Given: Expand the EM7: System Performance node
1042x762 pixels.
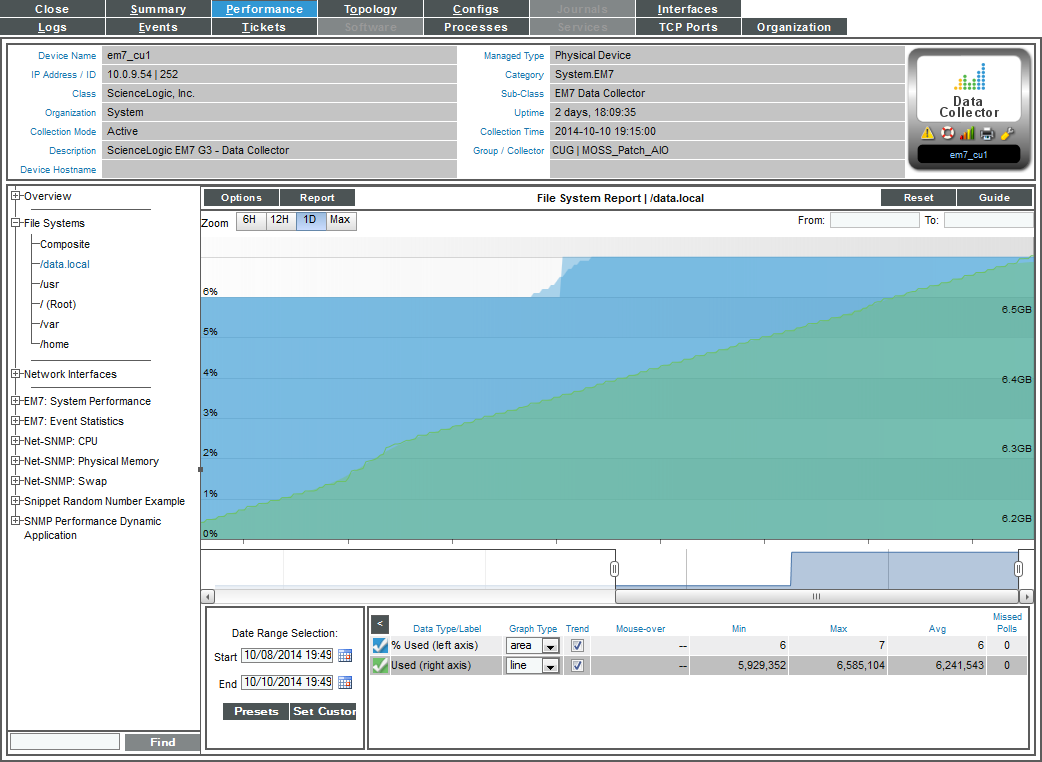Looking at the screenshot, I should tap(16, 401).
